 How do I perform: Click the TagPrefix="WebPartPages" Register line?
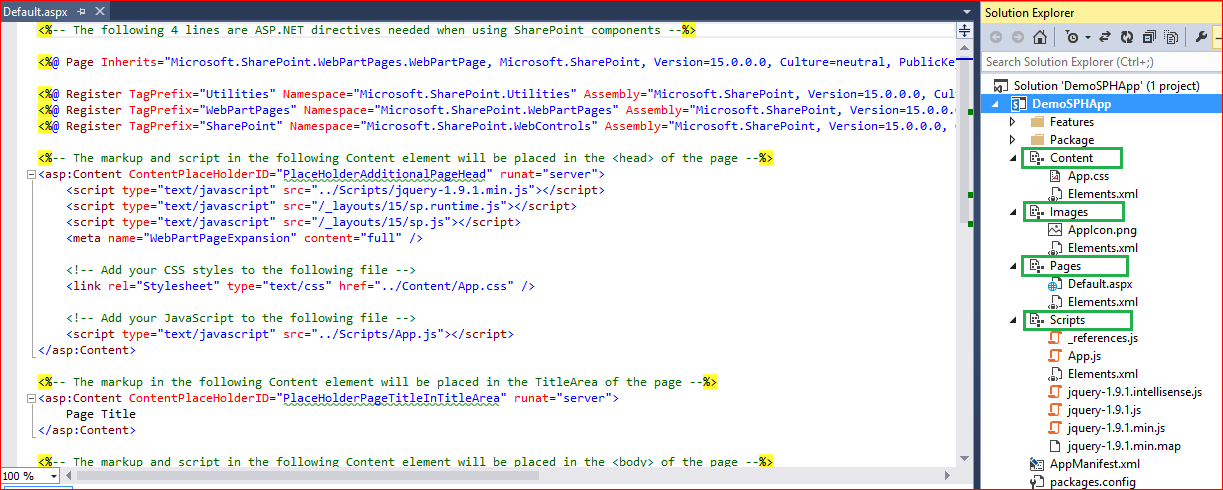point(497,110)
